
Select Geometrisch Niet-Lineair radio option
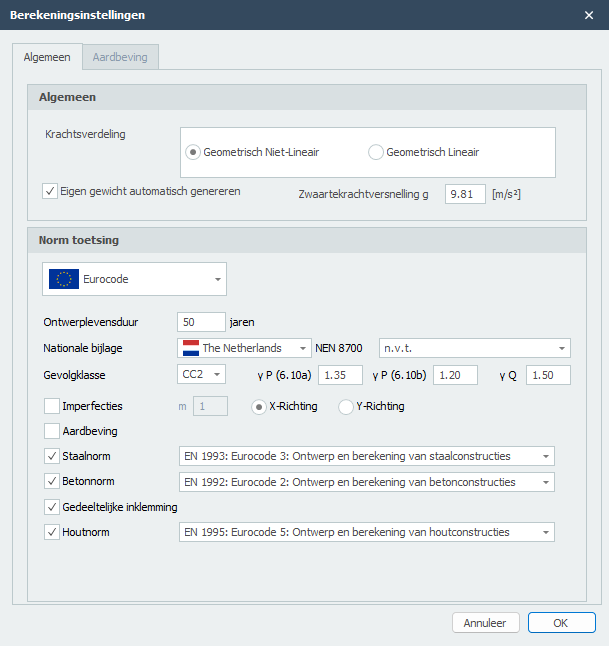point(194,152)
